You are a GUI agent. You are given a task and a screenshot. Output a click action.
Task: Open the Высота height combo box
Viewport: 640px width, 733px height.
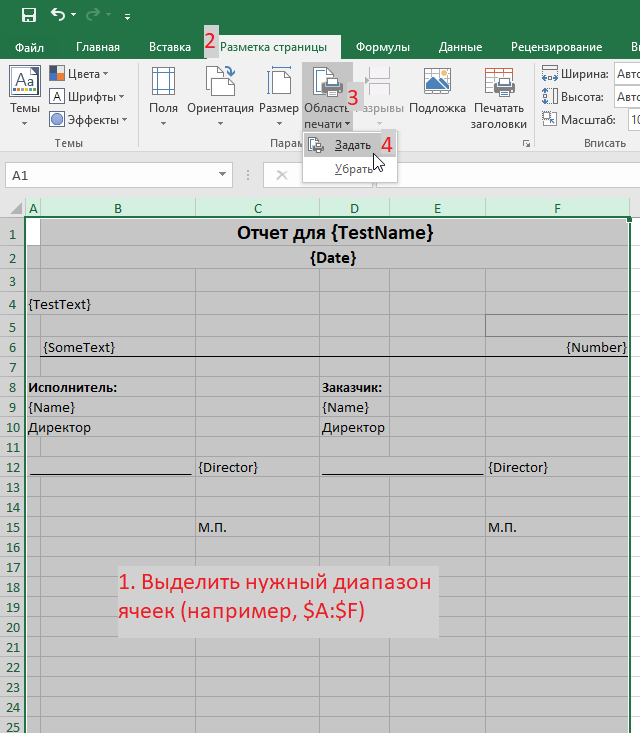click(x=627, y=97)
